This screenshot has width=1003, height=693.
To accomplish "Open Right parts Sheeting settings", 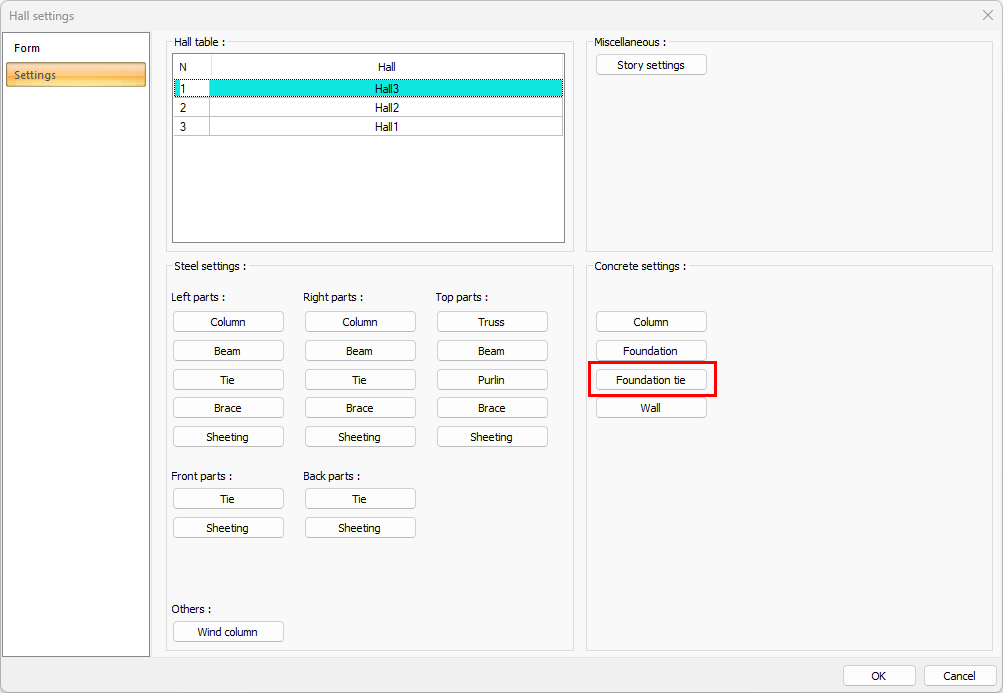I will (x=360, y=437).
